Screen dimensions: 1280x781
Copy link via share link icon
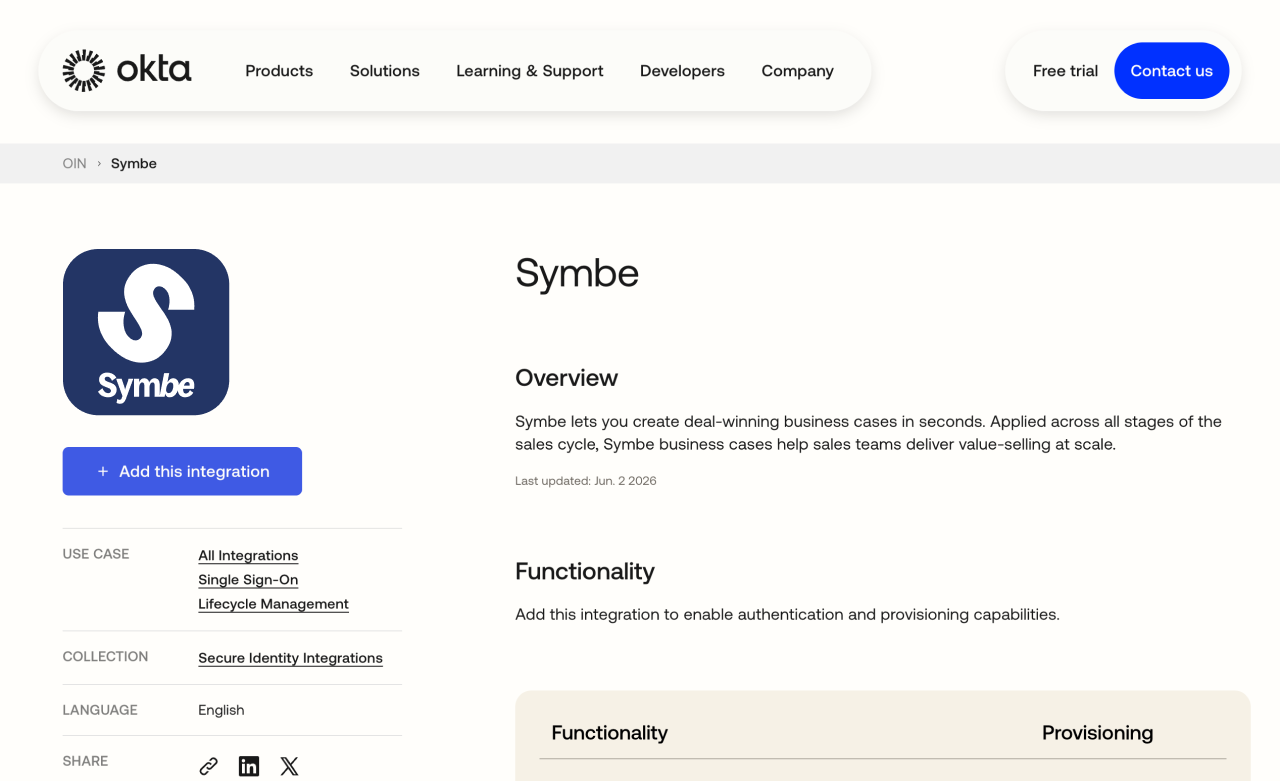(x=208, y=766)
